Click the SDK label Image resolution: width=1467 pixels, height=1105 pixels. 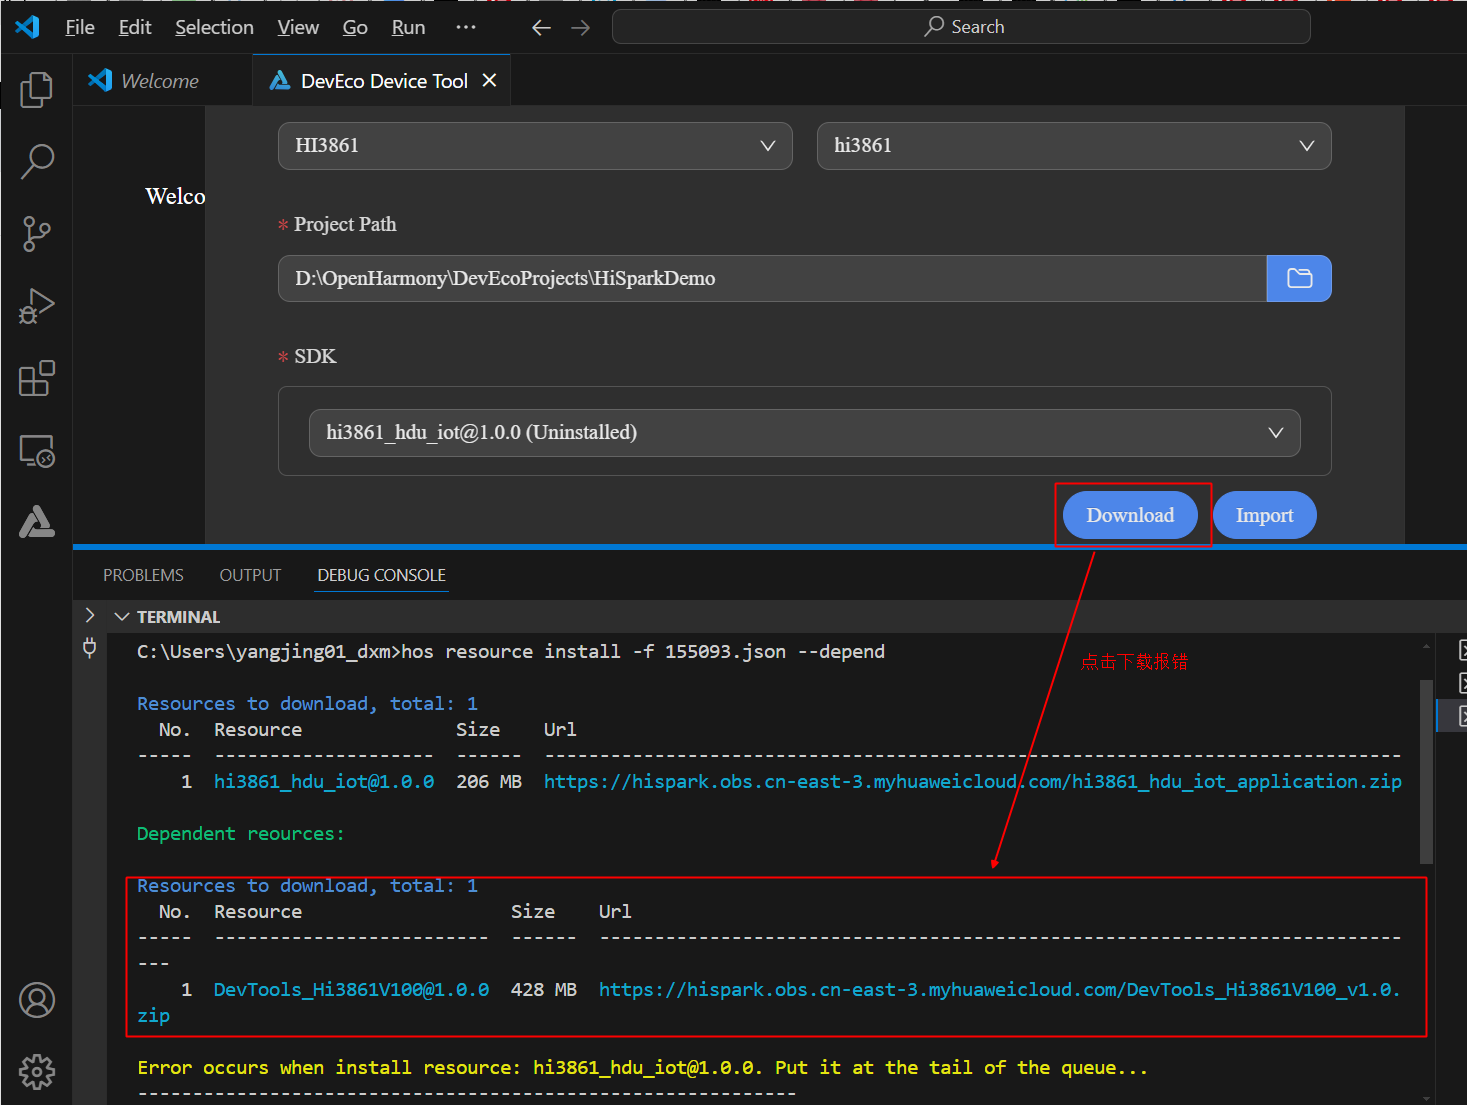pyautogui.click(x=315, y=357)
